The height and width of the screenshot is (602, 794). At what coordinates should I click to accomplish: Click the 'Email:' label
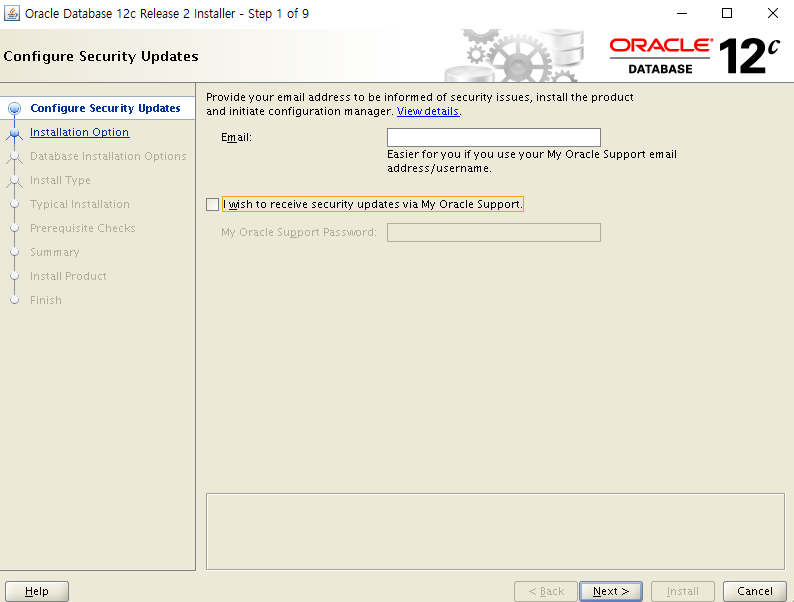coord(236,137)
